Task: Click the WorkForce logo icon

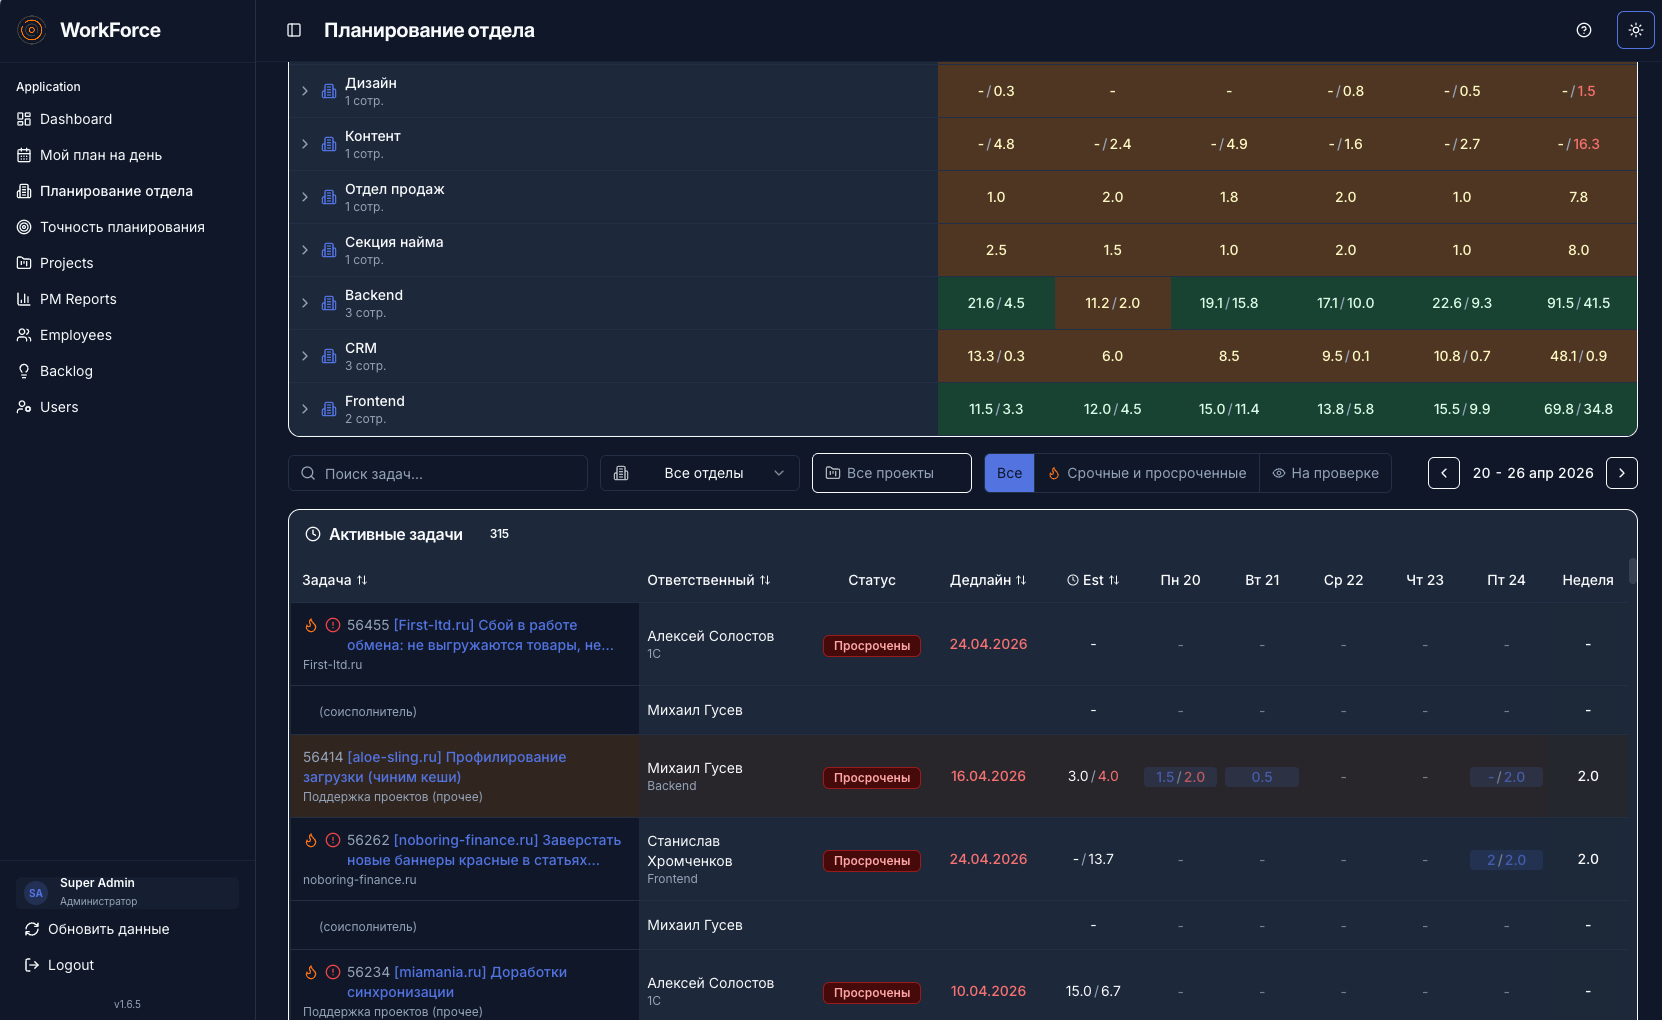Action: pos(32,30)
